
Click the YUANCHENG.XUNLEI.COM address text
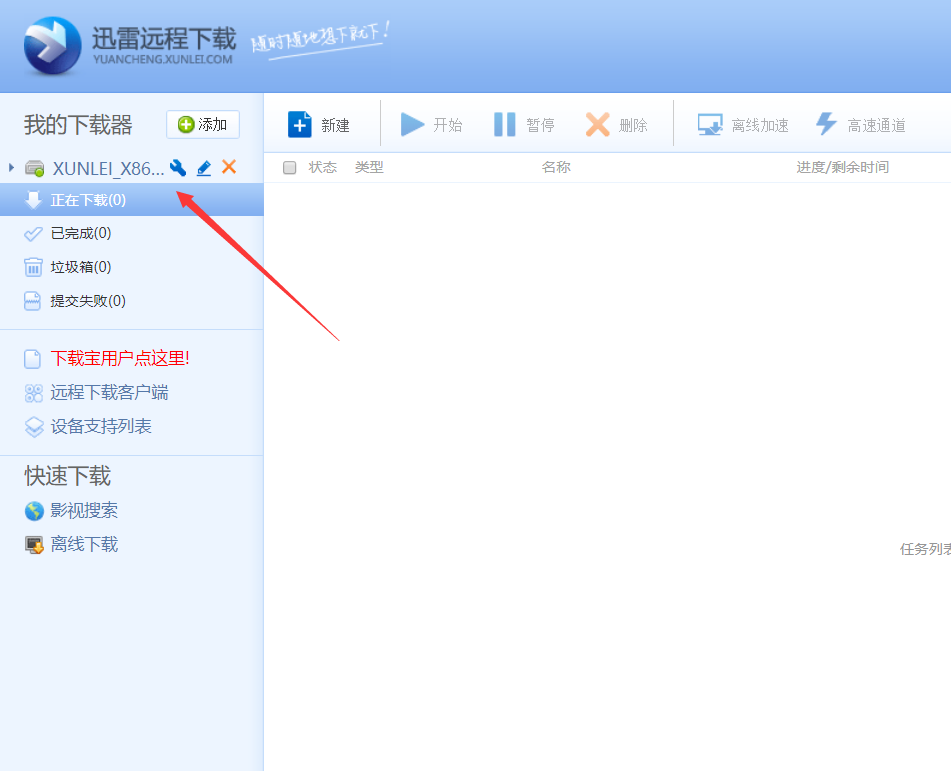tap(163, 59)
